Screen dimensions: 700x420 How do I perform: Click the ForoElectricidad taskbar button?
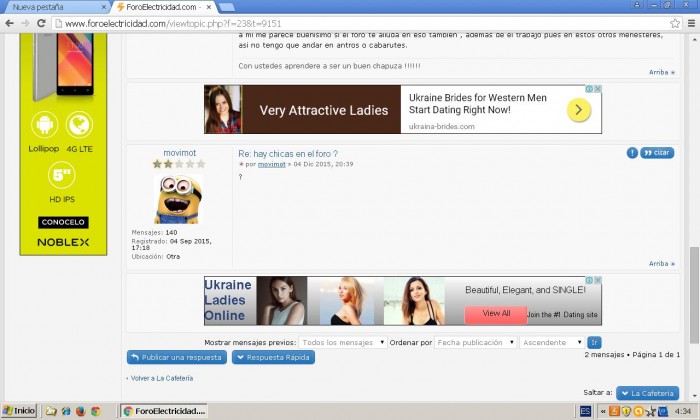point(164,411)
